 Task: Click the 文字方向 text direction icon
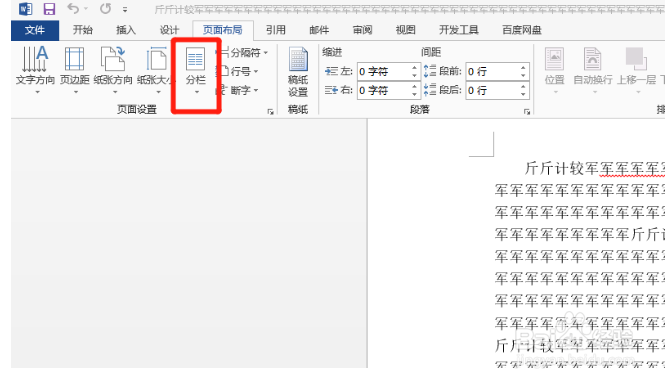click(x=35, y=59)
